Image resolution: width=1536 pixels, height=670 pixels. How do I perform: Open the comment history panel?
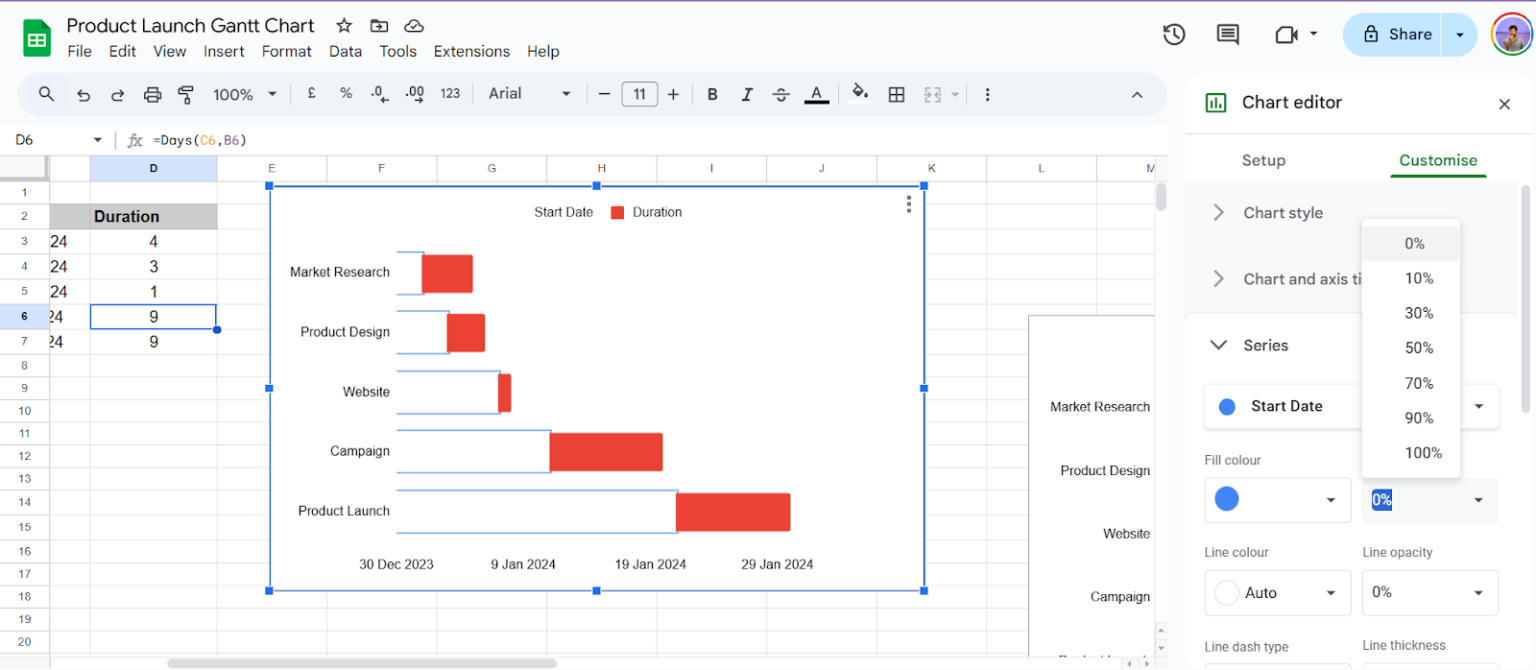[x=1226, y=34]
